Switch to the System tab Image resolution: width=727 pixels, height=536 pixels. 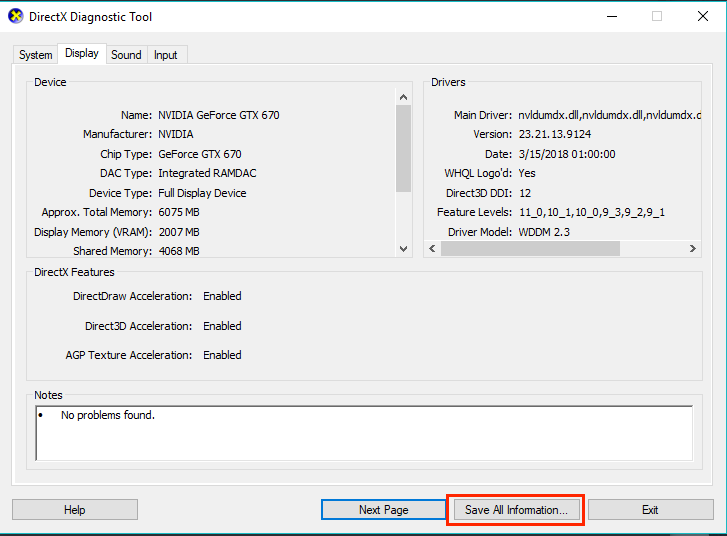pyautogui.click(x=35, y=55)
